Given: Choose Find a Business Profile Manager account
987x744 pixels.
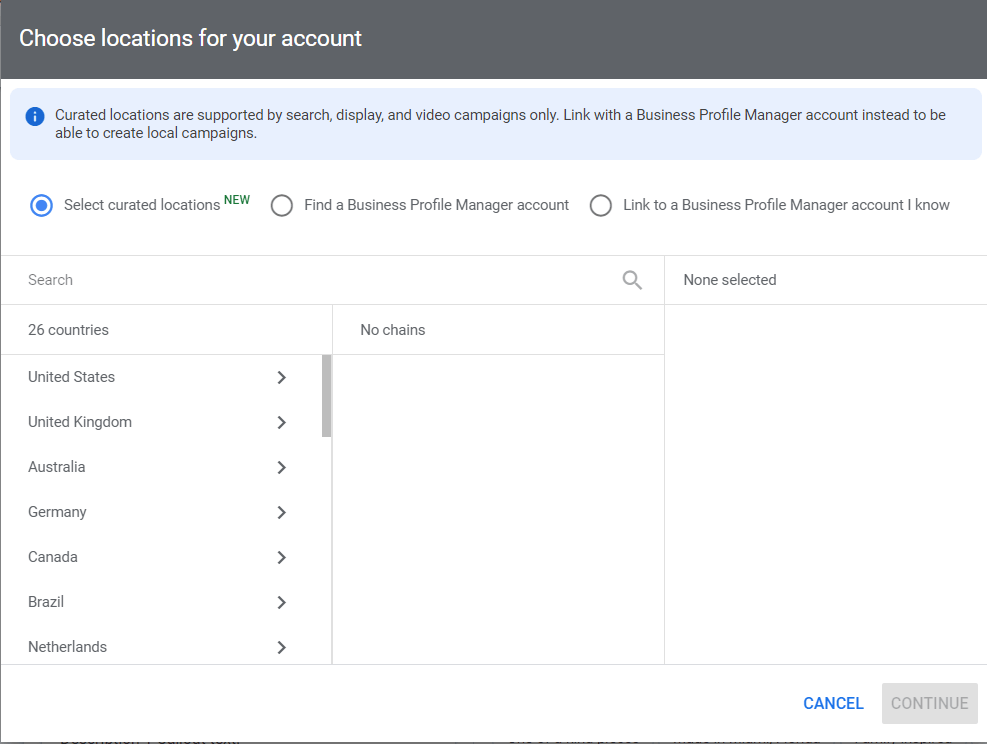Looking at the screenshot, I should (283, 206).
